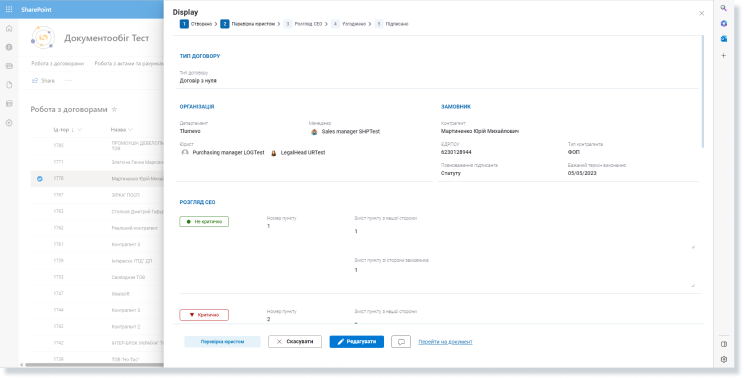The image size is (744, 378).
Task: Open the globe sites icon in the left rail
Action: coord(9,47)
